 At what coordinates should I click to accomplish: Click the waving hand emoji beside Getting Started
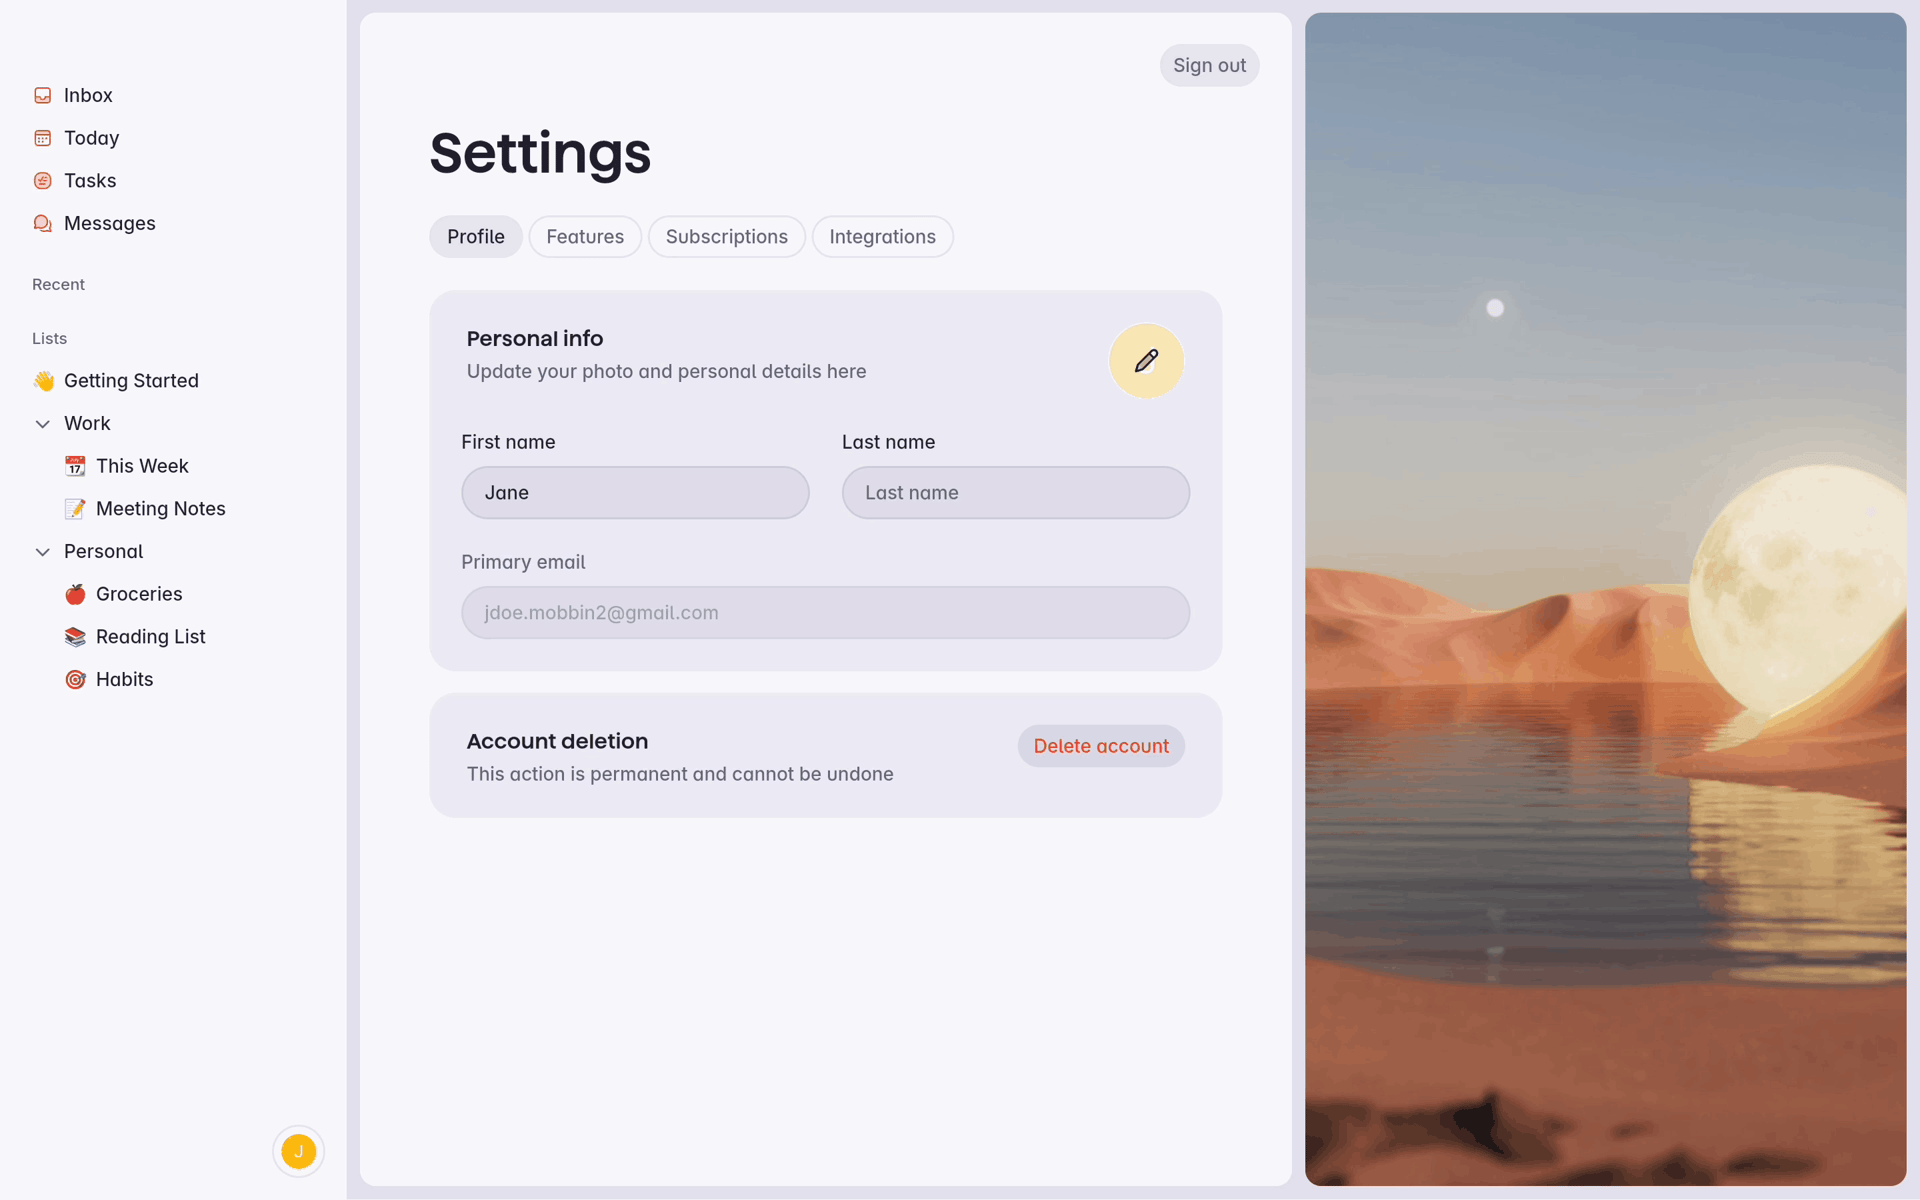pos(43,381)
